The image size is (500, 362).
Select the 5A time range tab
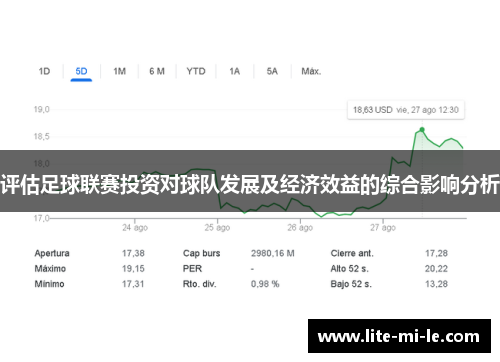[x=272, y=71]
